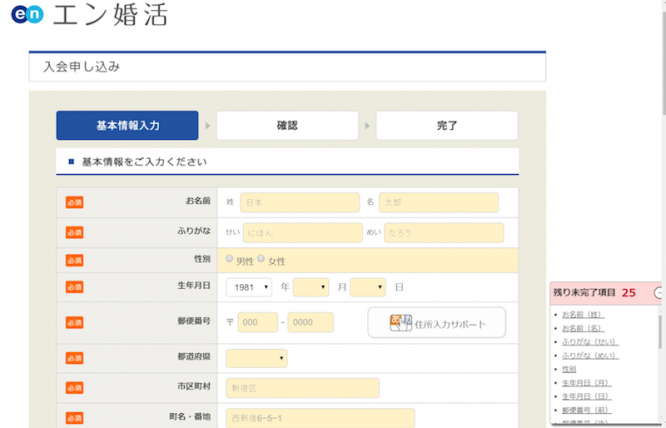Focus the せい furigana field
The height and width of the screenshot is (428, 666).
303,233
